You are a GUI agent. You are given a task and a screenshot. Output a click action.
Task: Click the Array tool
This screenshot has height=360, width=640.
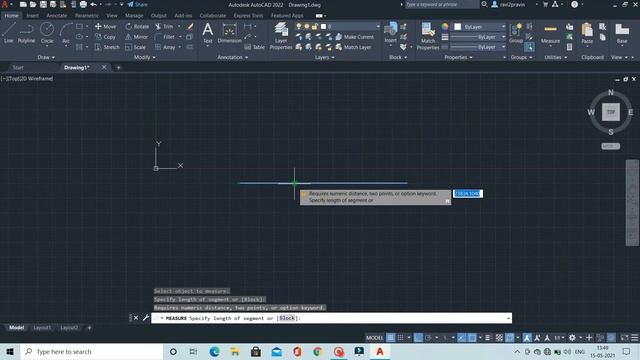[x=165, y=47]
